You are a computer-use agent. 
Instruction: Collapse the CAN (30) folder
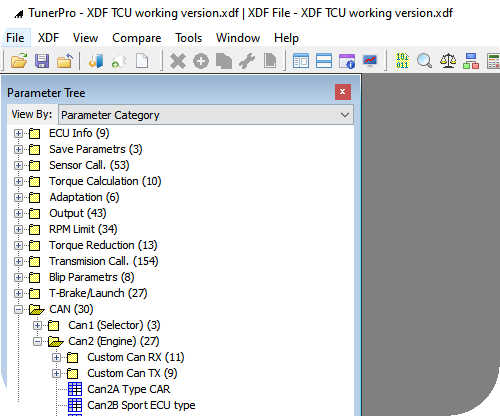point(18,309)
